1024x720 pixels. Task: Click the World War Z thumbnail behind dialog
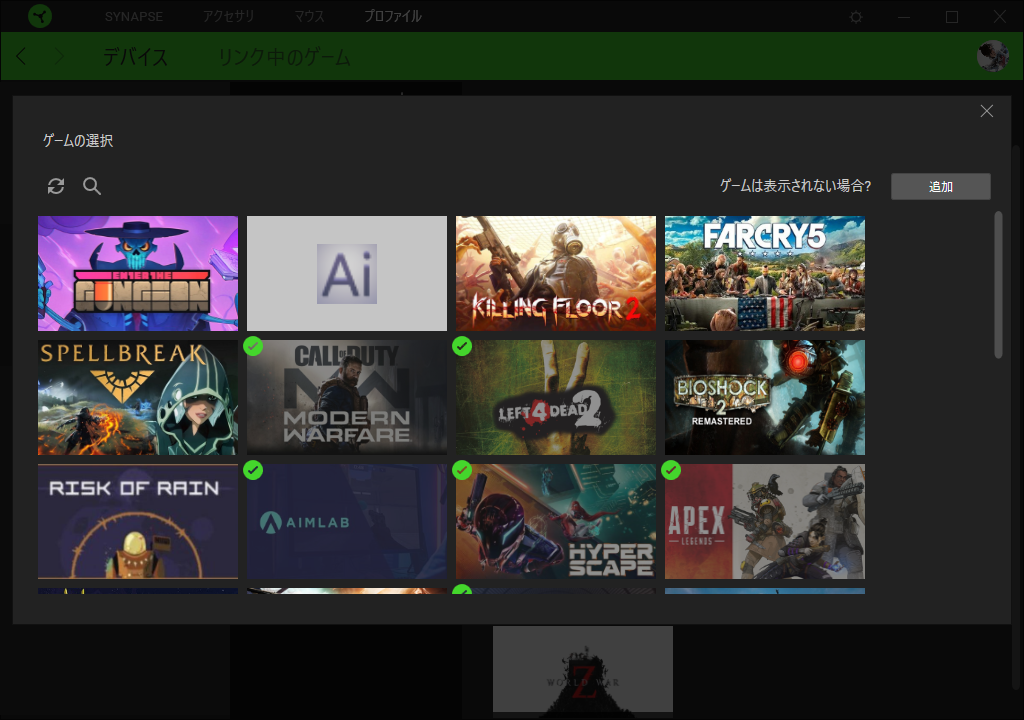pyautogui.click(x=583, y=669)
